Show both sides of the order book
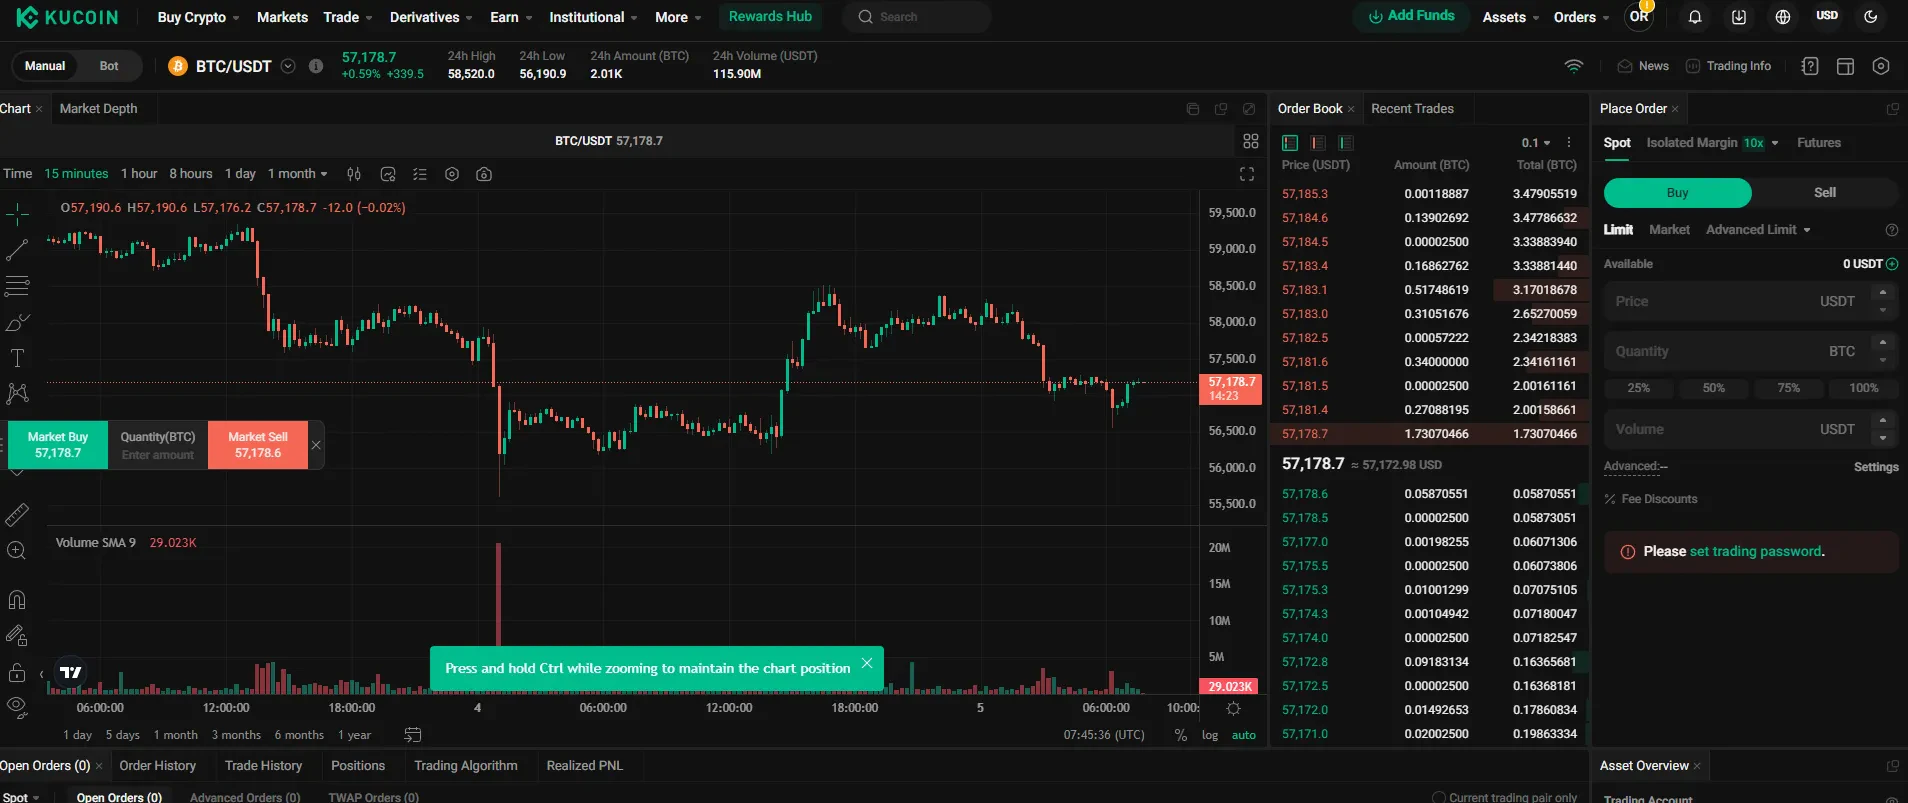Viewport: 1908px width, 803px height. coord(1290,143)
